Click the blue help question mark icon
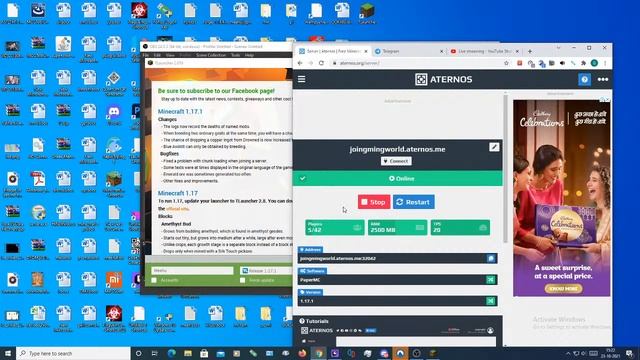Image resolution: width=640 pixels, height=360 pixels. click(x=584, y=79)
